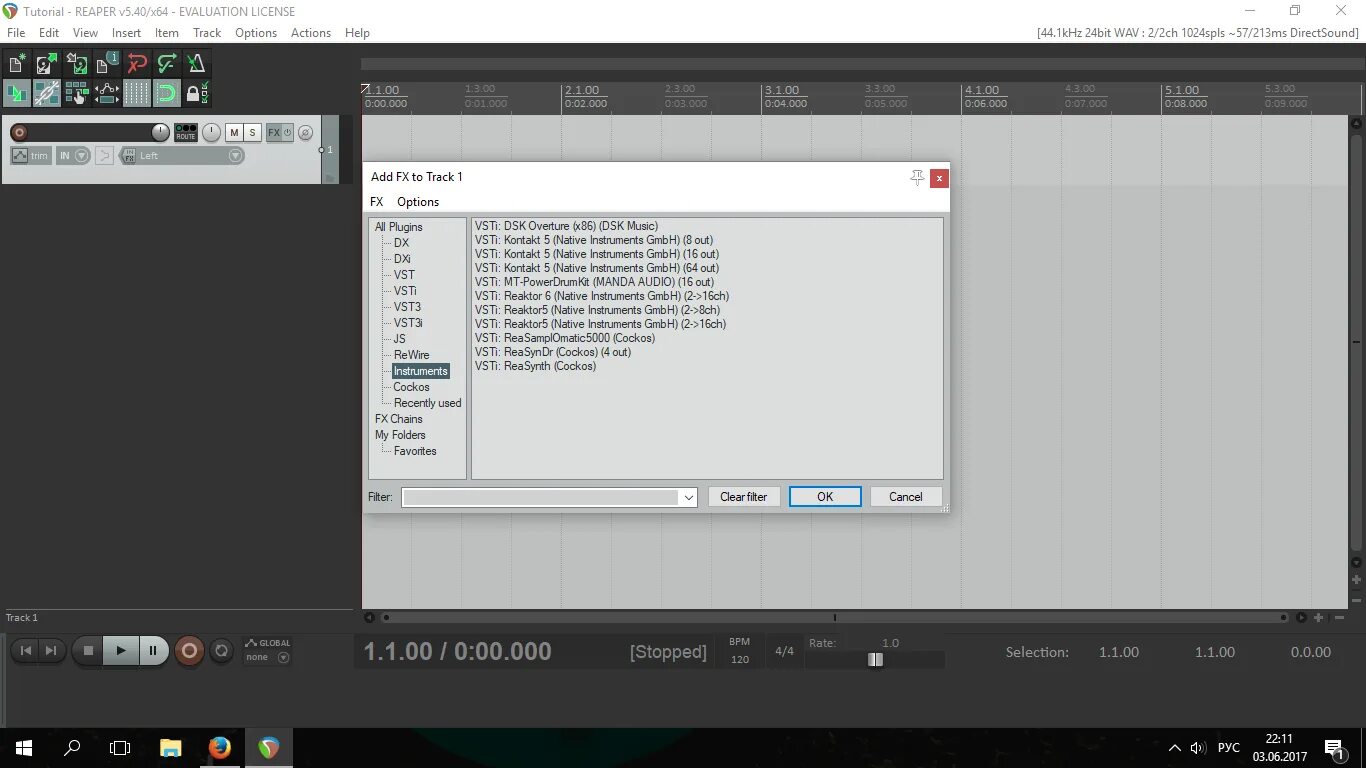This screenshot has height=768, width=1366.
Task: Click the track phase invert icon
Action: [306, 132]
